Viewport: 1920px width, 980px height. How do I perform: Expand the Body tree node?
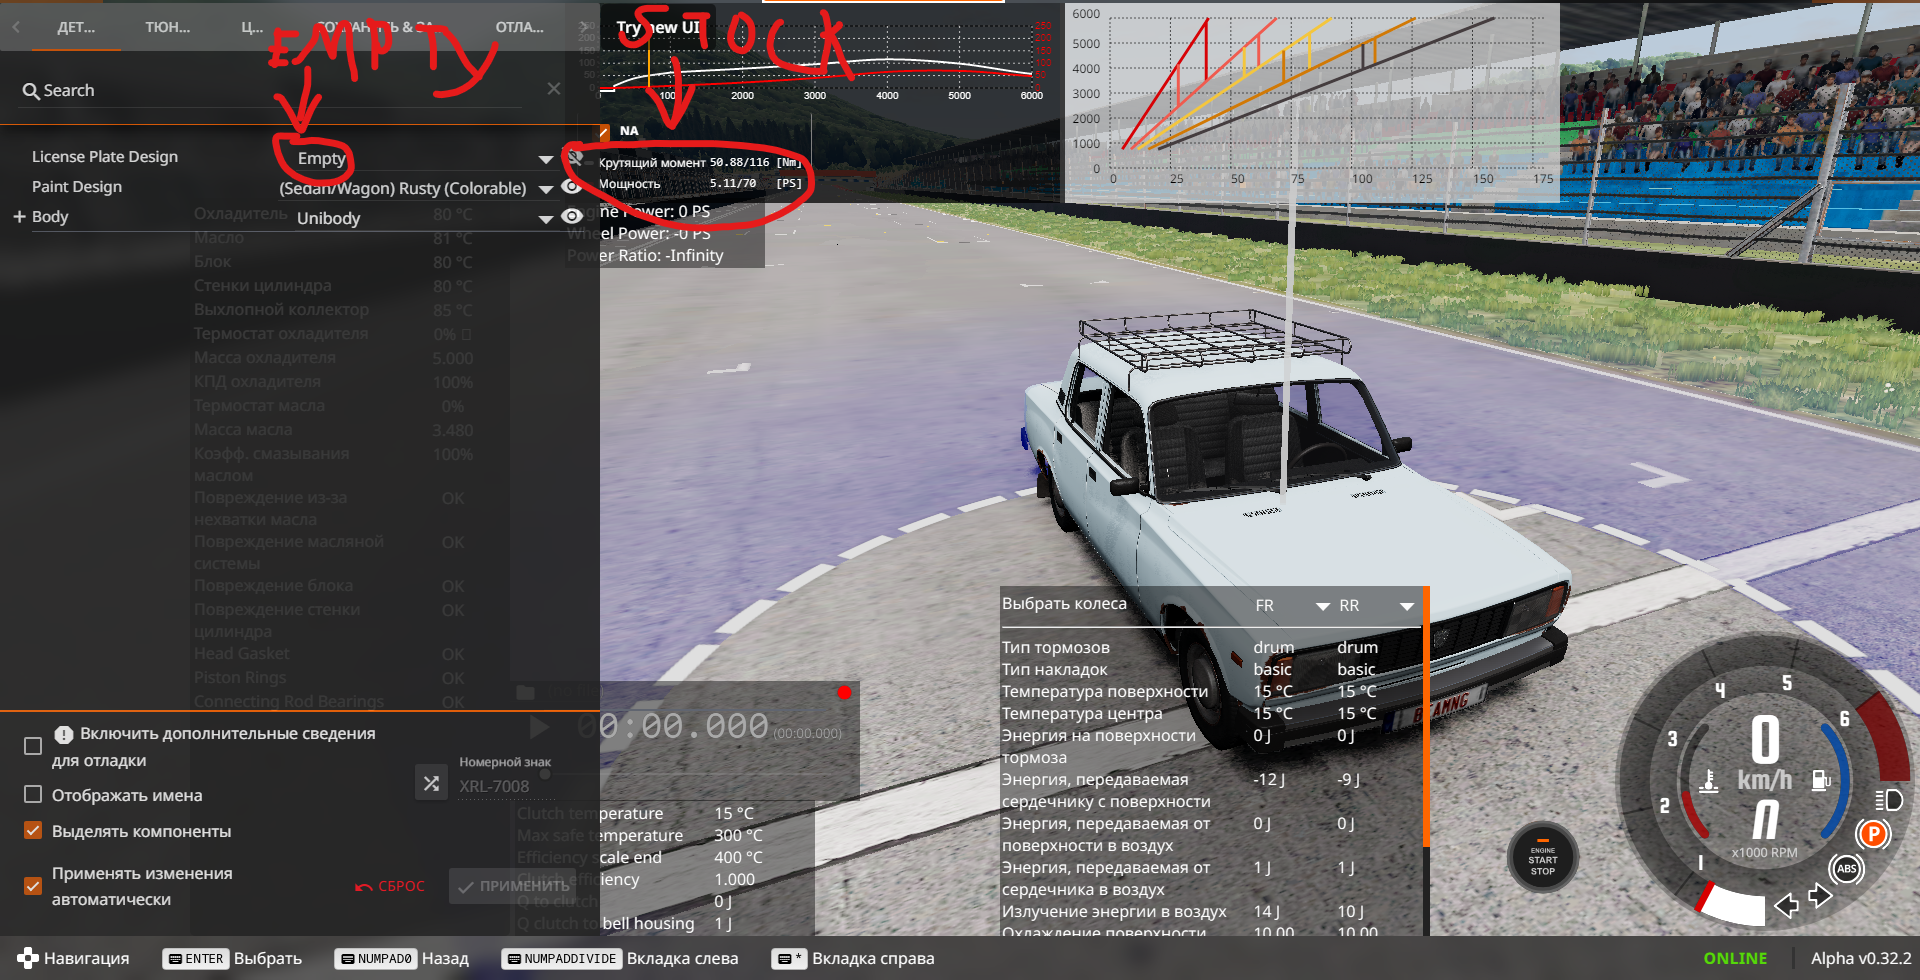coord(19,217)
